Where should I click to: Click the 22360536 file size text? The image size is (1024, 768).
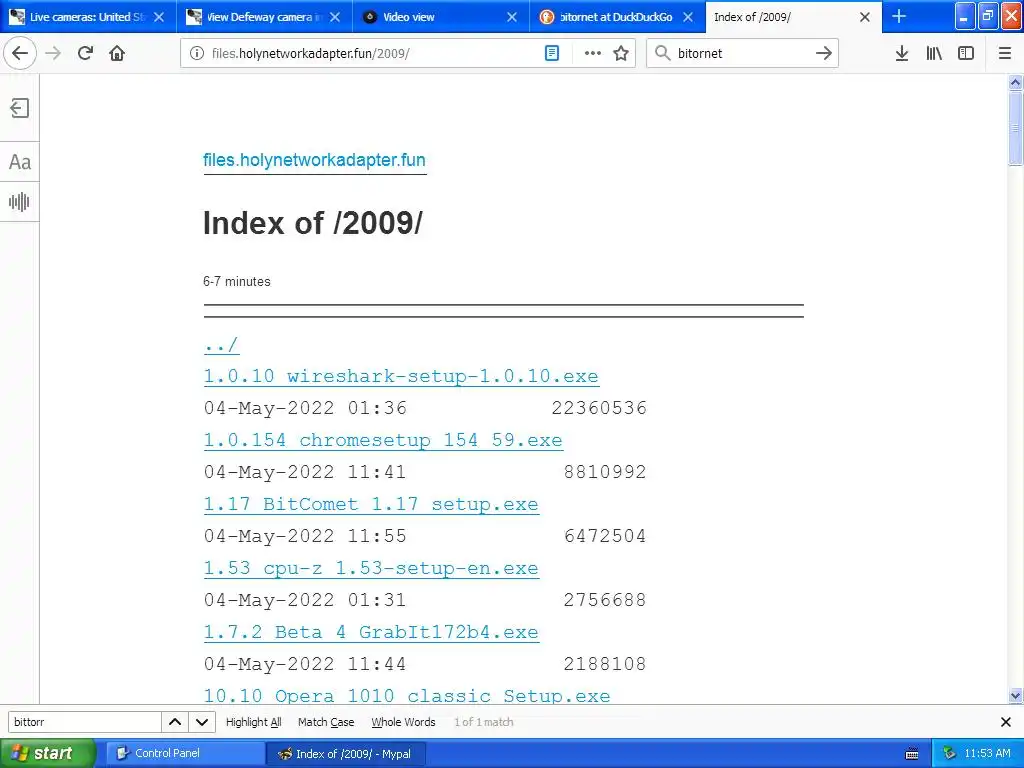click(599, 408)
